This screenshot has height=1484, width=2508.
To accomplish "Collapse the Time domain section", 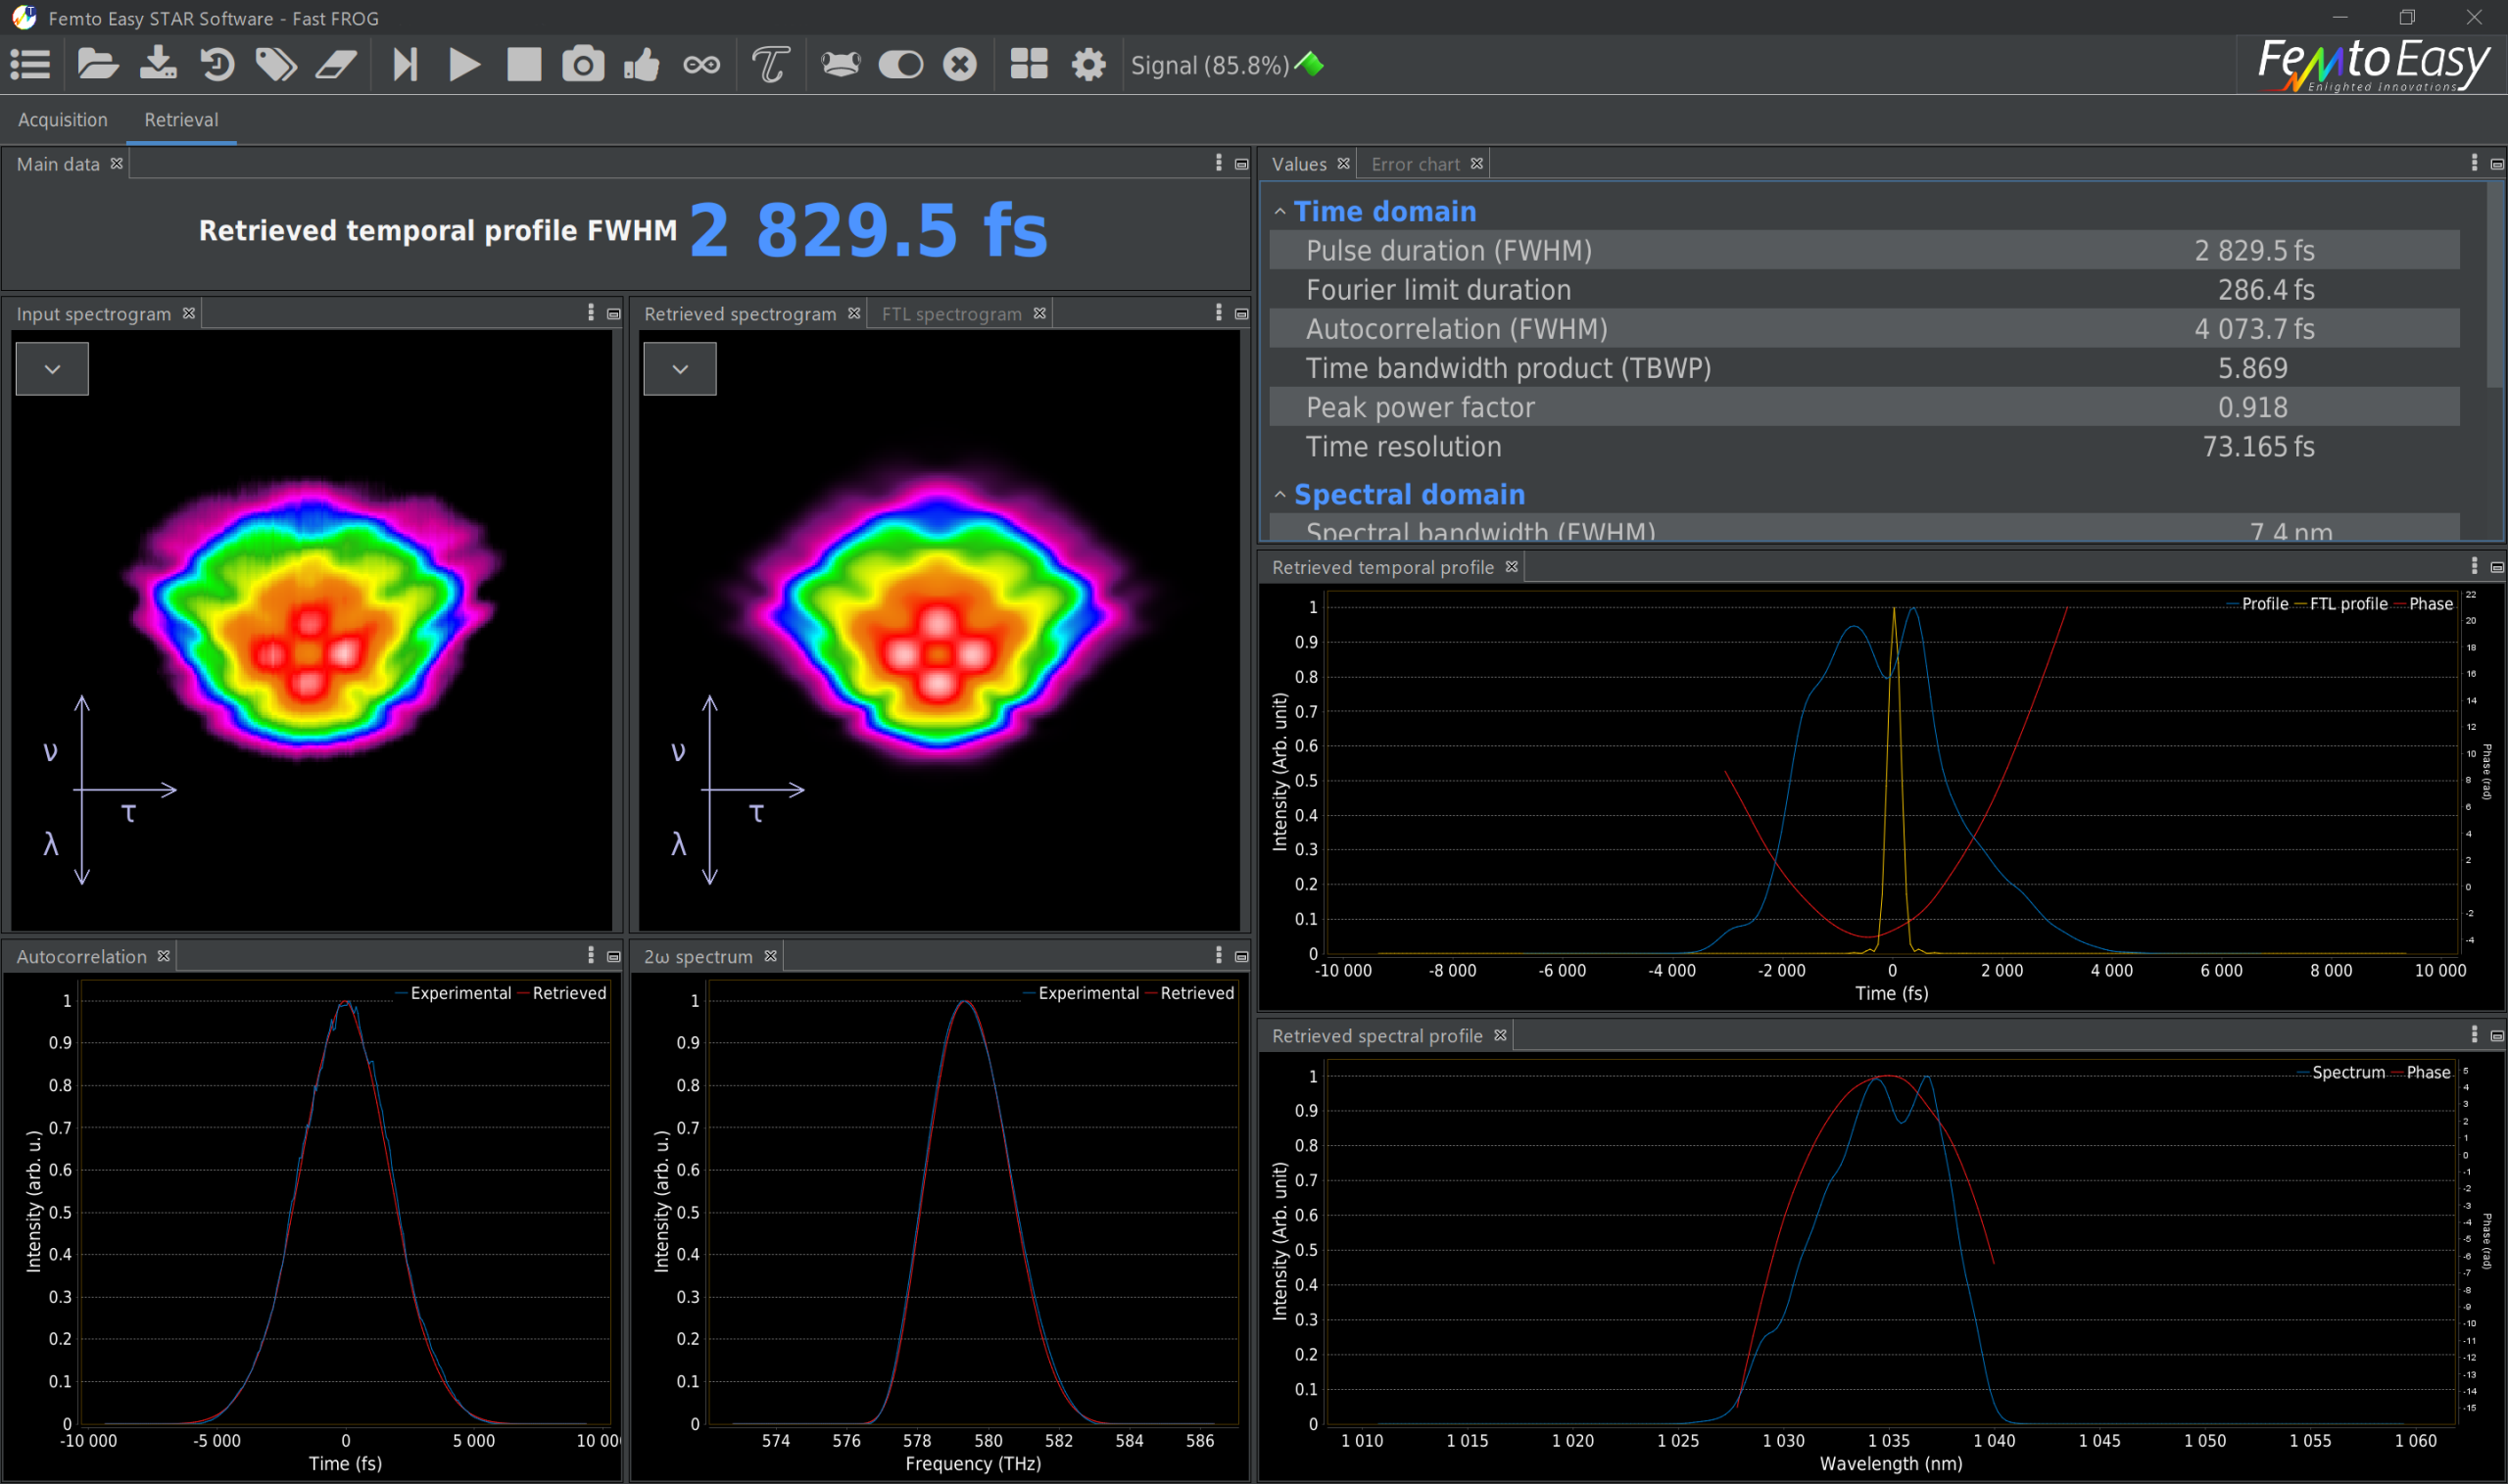I will [1280, 212].
